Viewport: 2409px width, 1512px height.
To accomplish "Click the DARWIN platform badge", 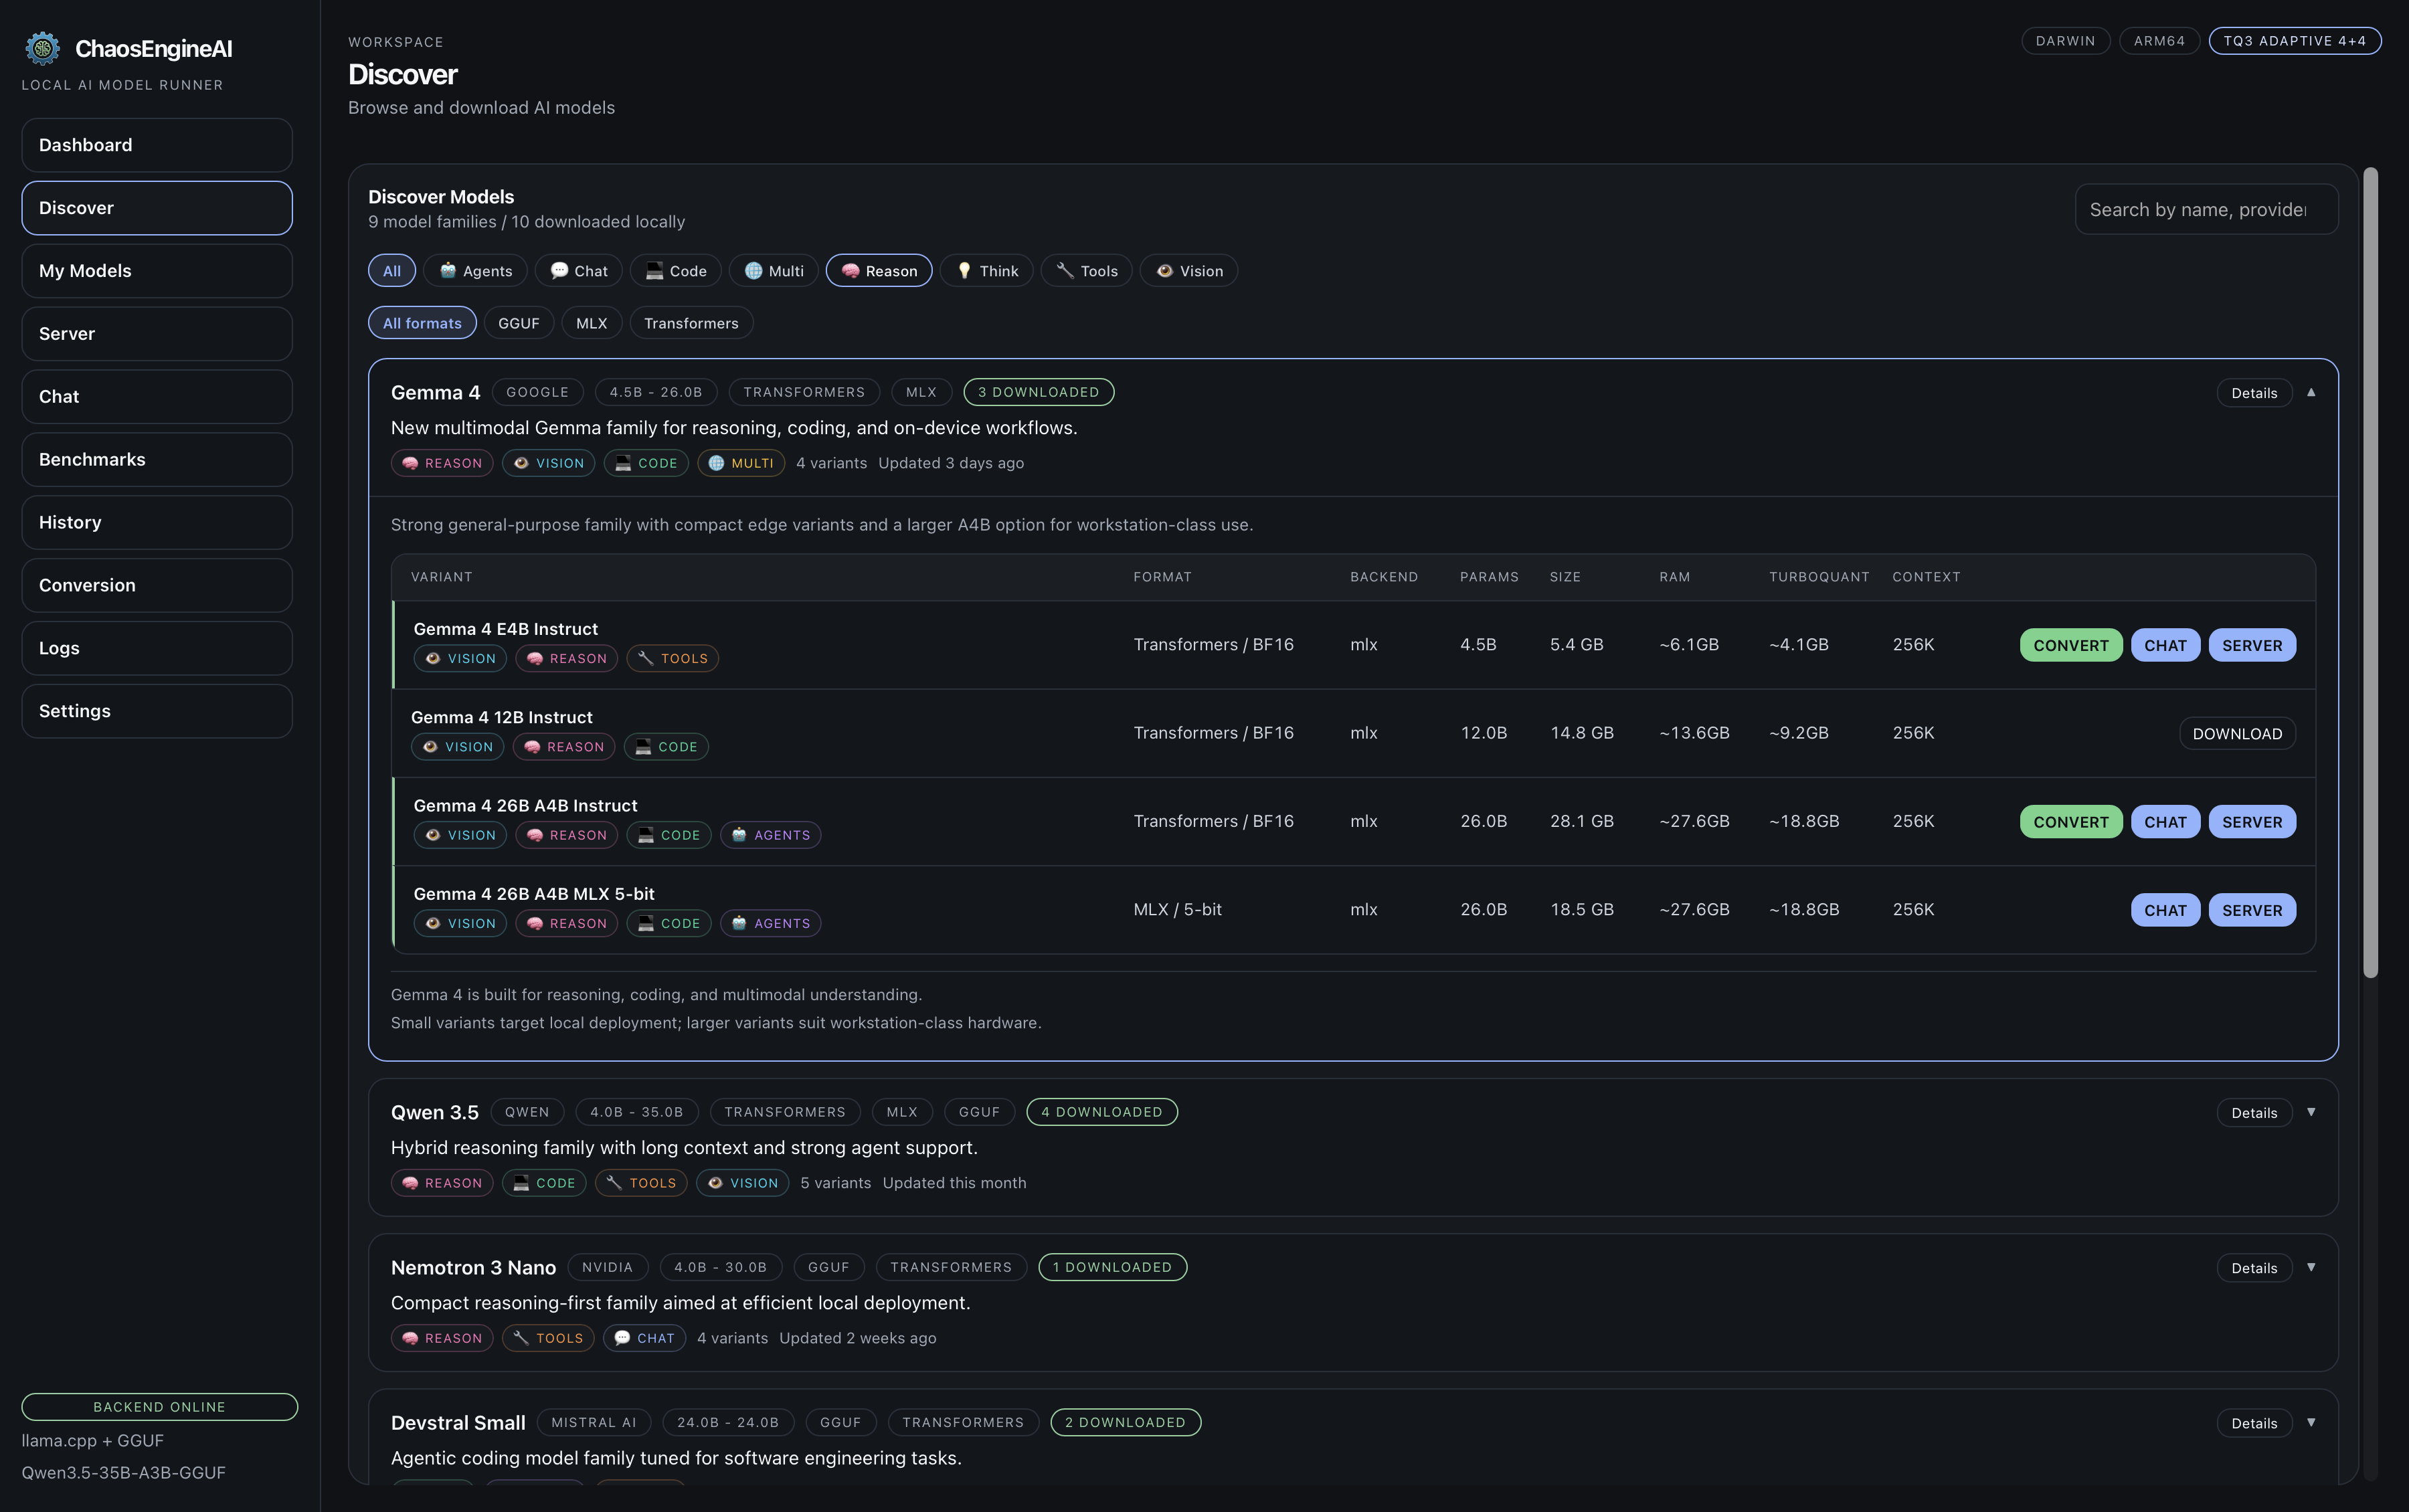I will coord(2065,41).
